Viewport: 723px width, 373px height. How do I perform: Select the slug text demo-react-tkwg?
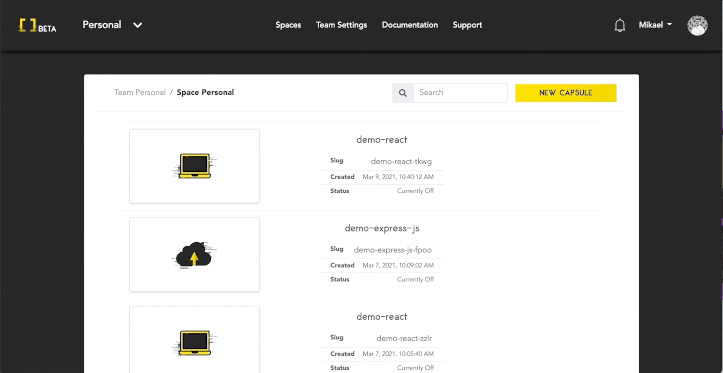pos(401,161)
